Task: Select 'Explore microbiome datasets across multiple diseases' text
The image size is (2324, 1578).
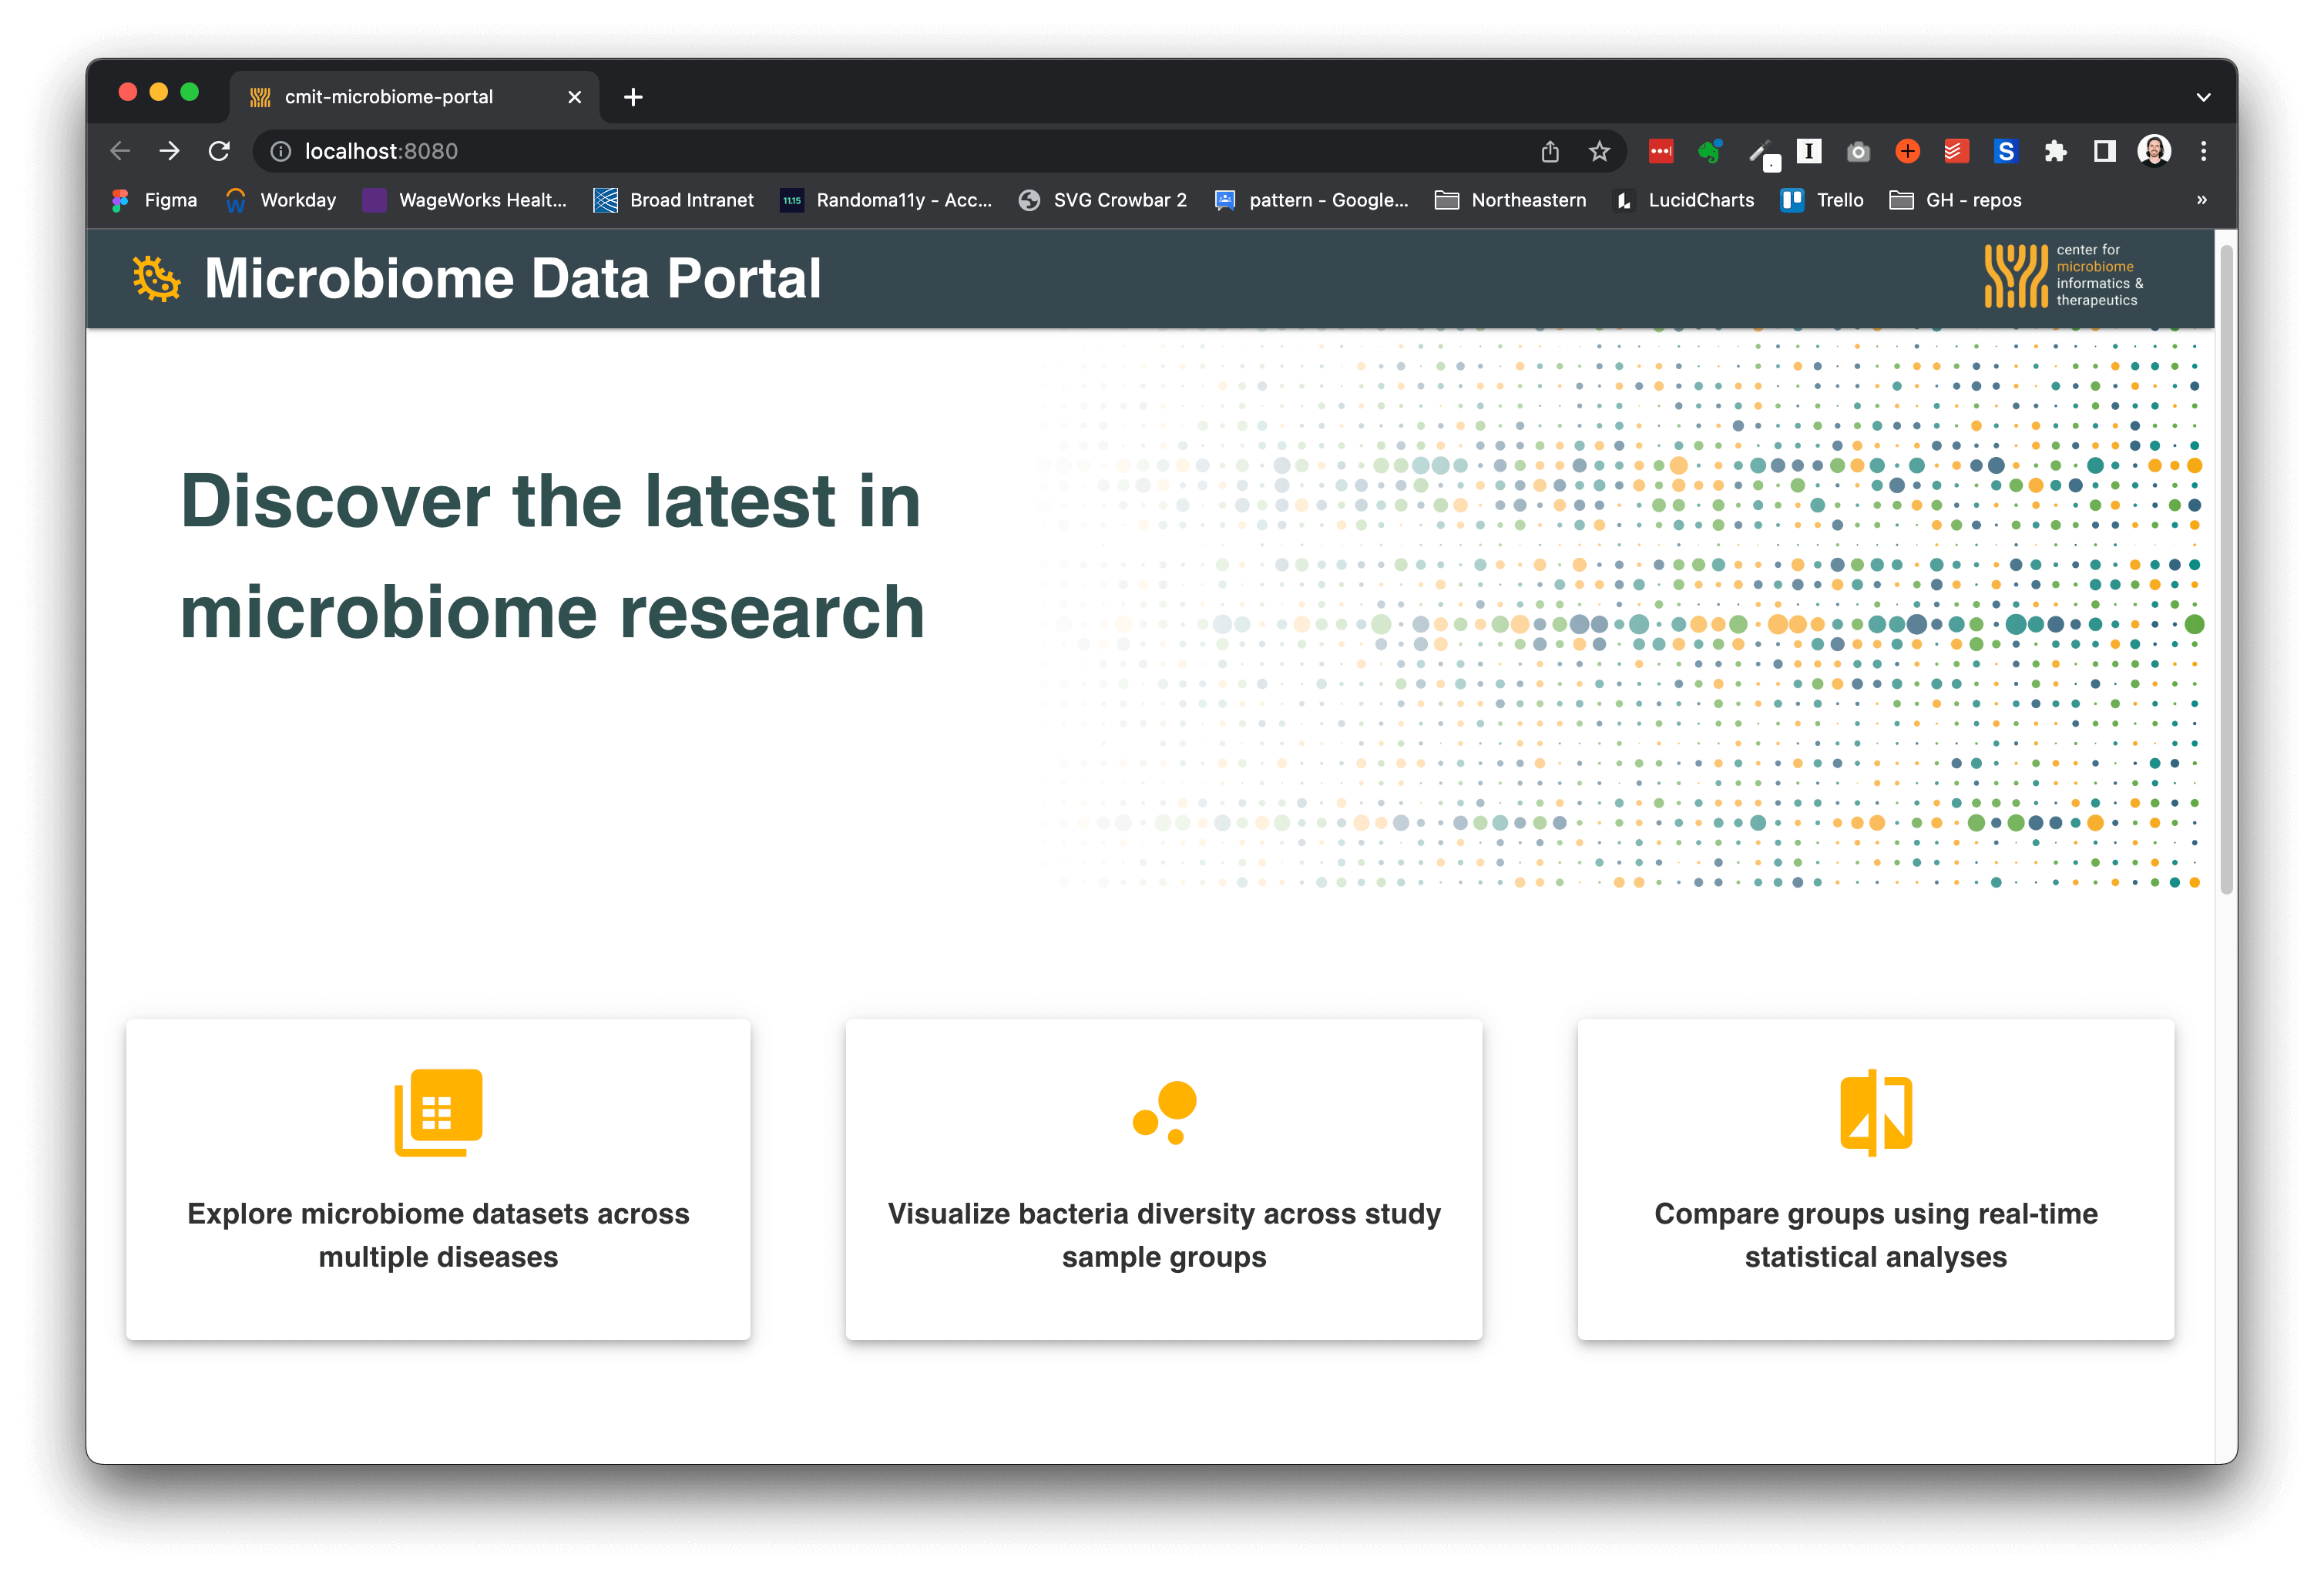Action: click(438, 1235)
